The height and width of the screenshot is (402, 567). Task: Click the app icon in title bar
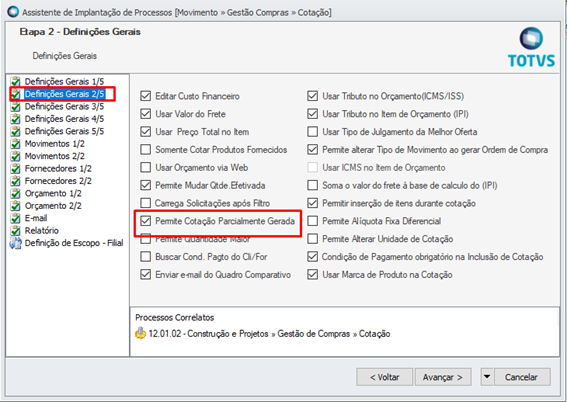point(13,12)
